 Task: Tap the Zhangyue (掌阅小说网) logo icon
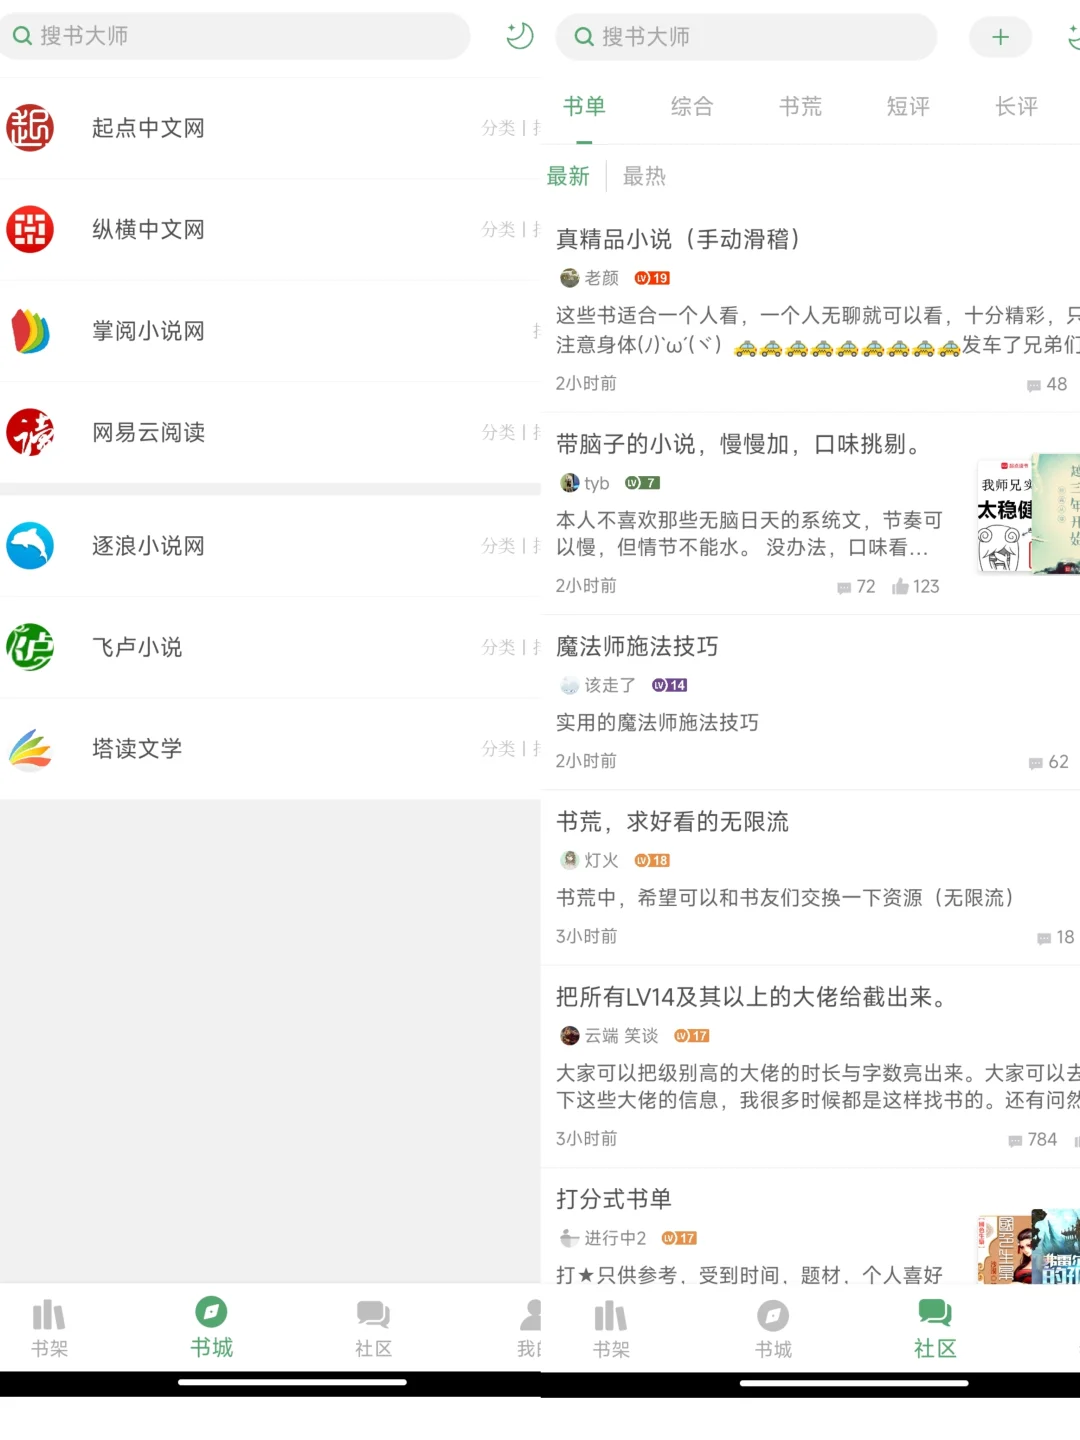30,331
